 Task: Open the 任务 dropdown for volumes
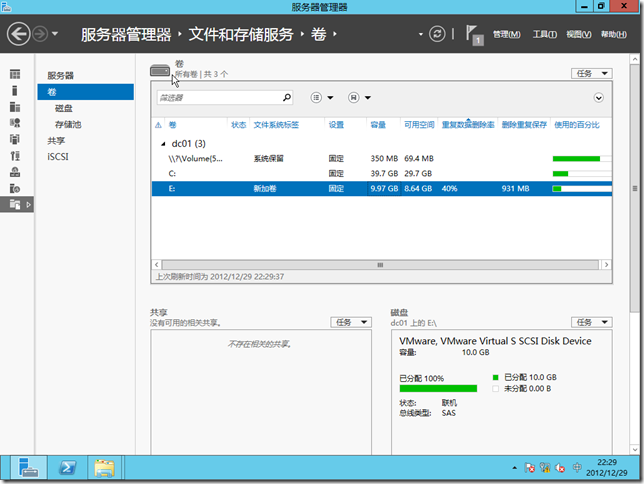591,74
